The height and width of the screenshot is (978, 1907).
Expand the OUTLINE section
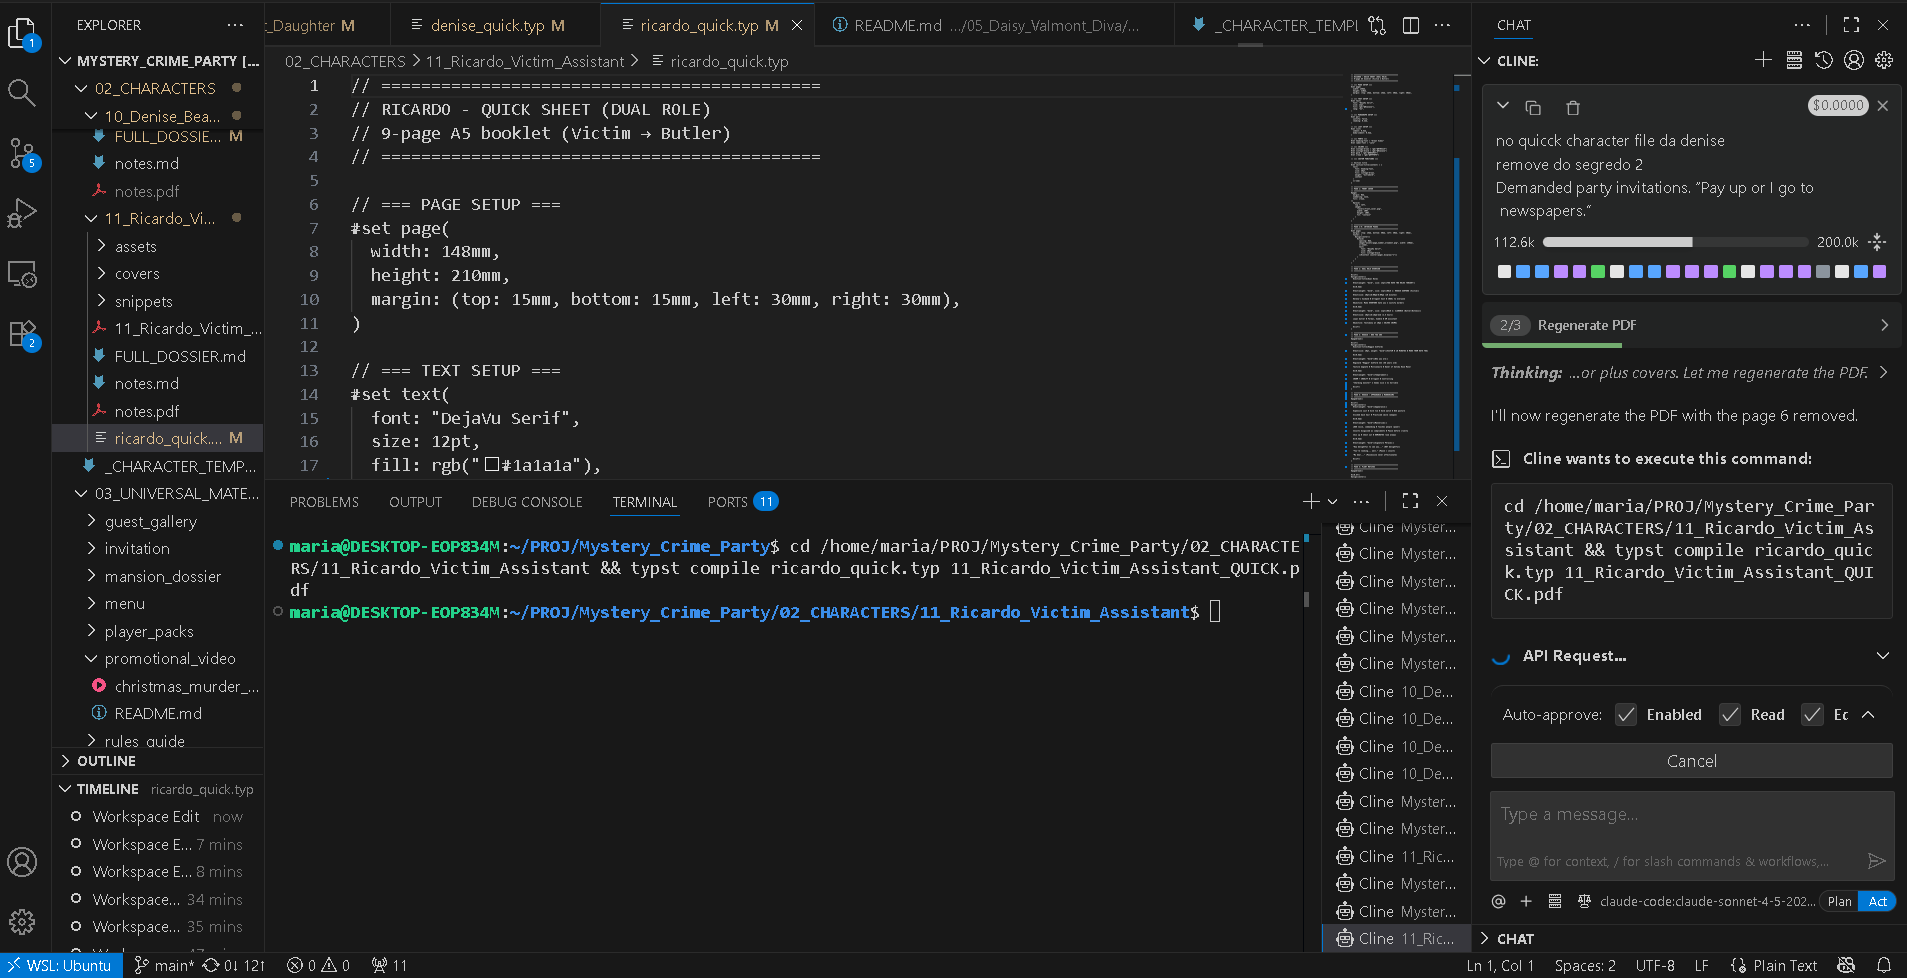(106, 761)
